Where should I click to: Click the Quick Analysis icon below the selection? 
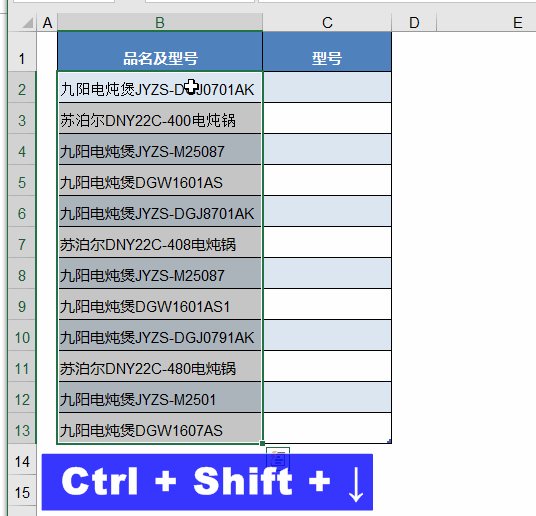(278, 458)
